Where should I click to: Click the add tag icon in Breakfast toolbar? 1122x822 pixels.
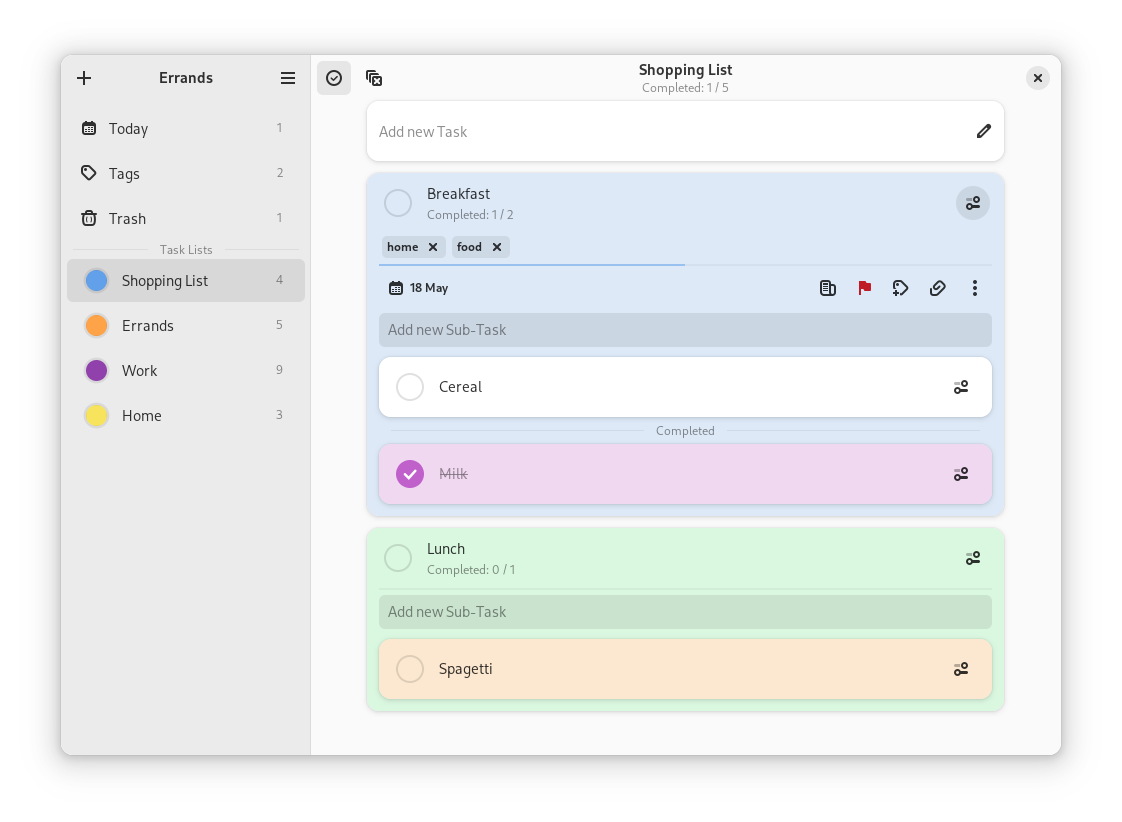click(900, 288)
